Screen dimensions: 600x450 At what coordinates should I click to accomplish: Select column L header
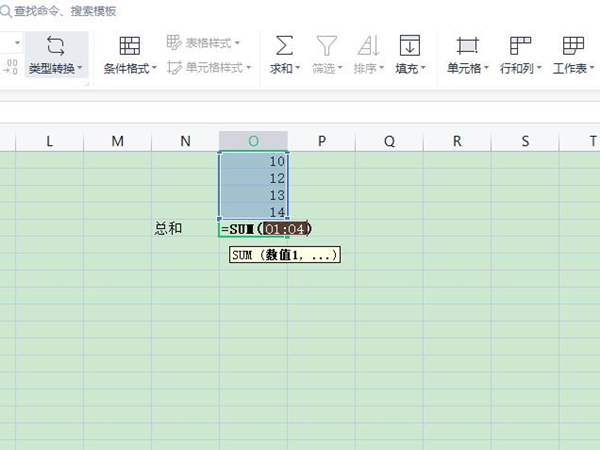[49, 141]
